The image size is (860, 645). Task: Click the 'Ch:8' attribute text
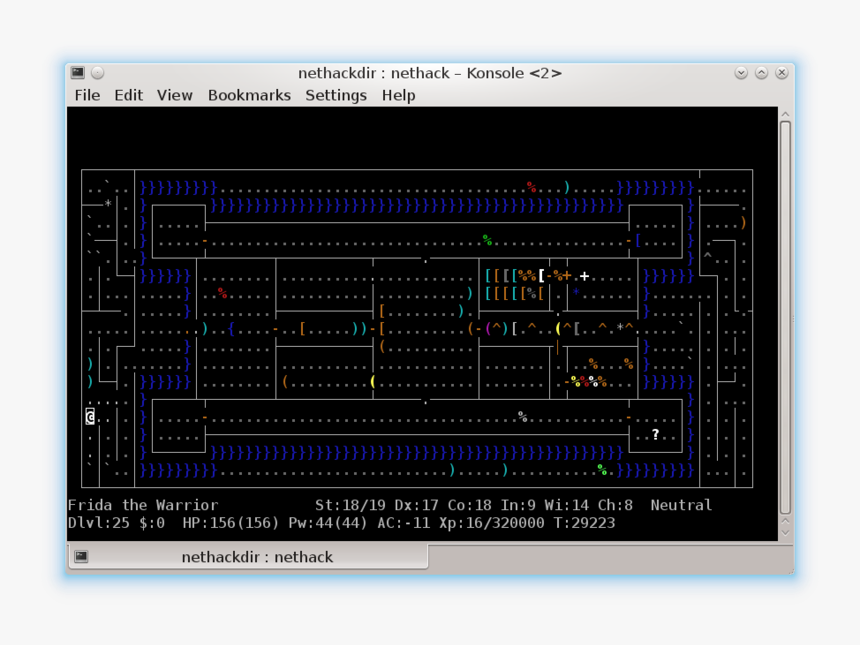[615, 505]
